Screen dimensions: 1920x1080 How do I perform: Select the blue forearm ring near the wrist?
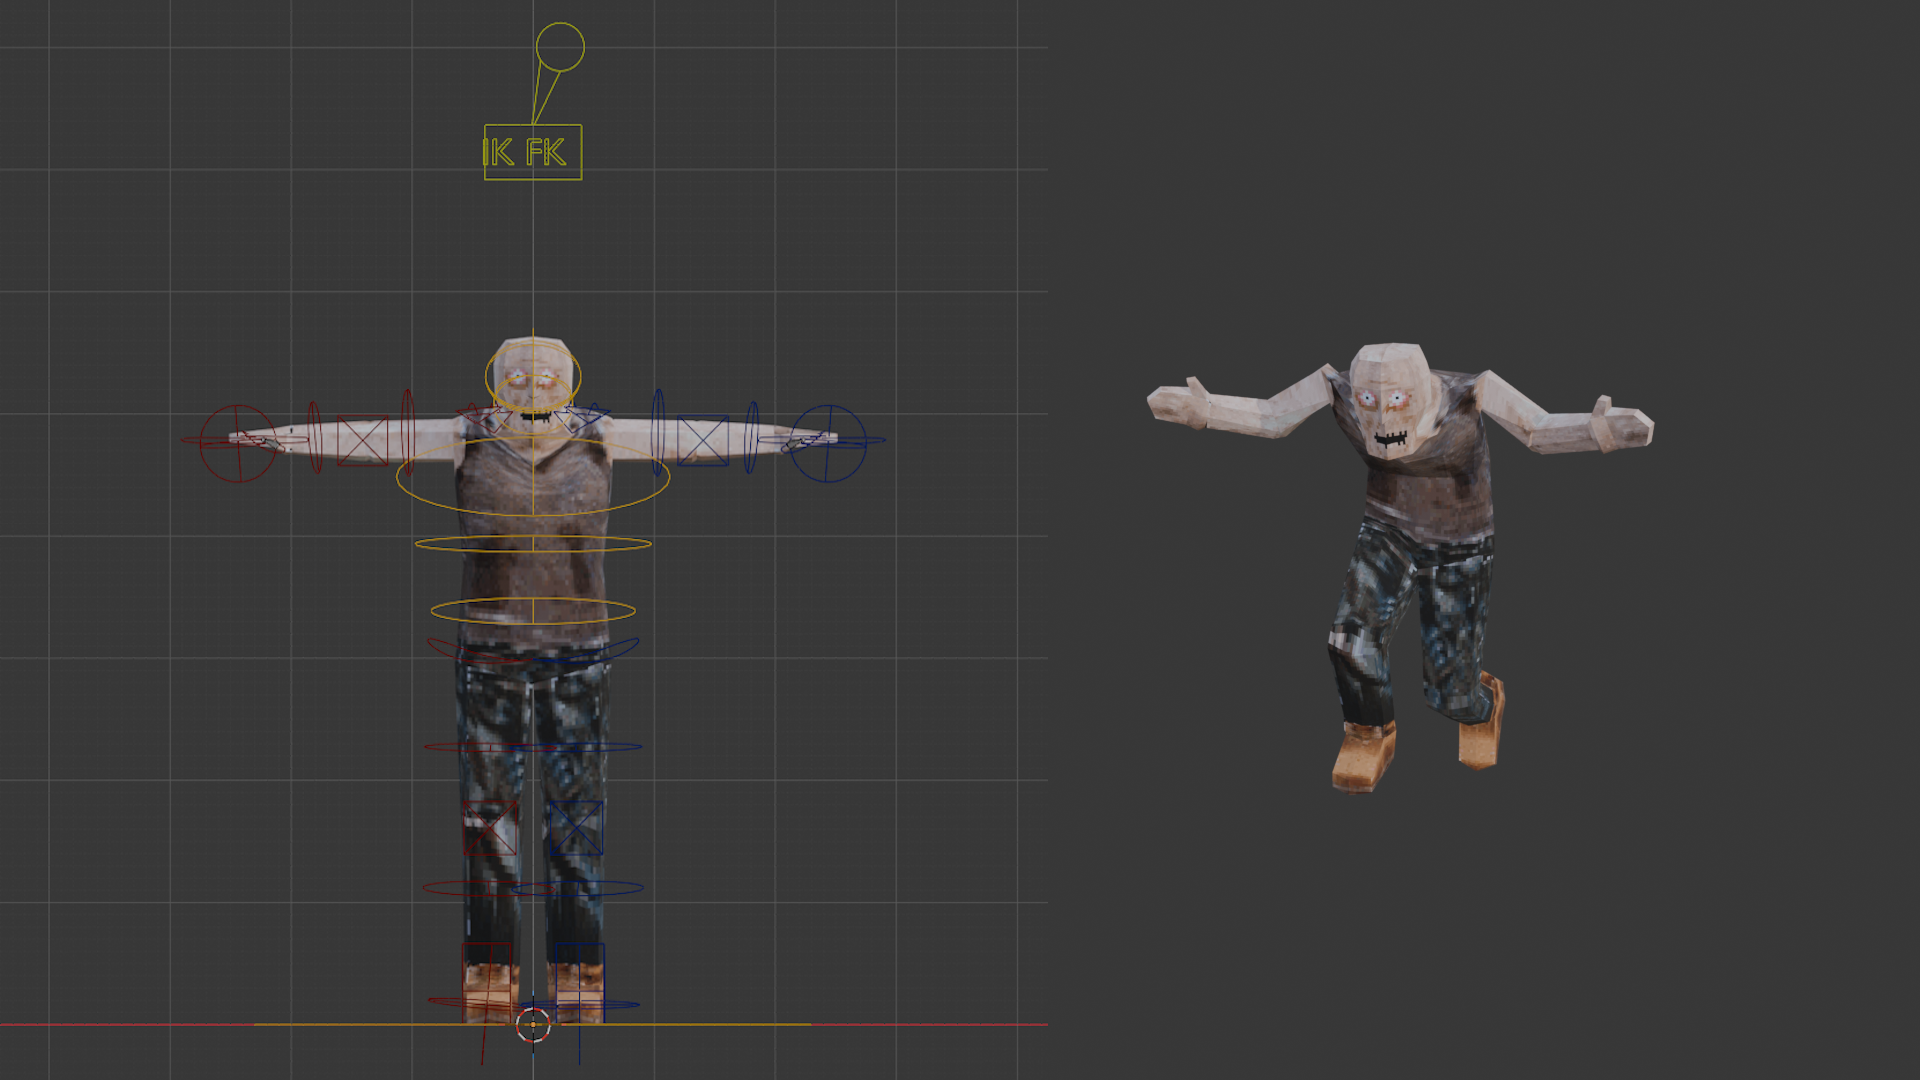click(751, 437)
